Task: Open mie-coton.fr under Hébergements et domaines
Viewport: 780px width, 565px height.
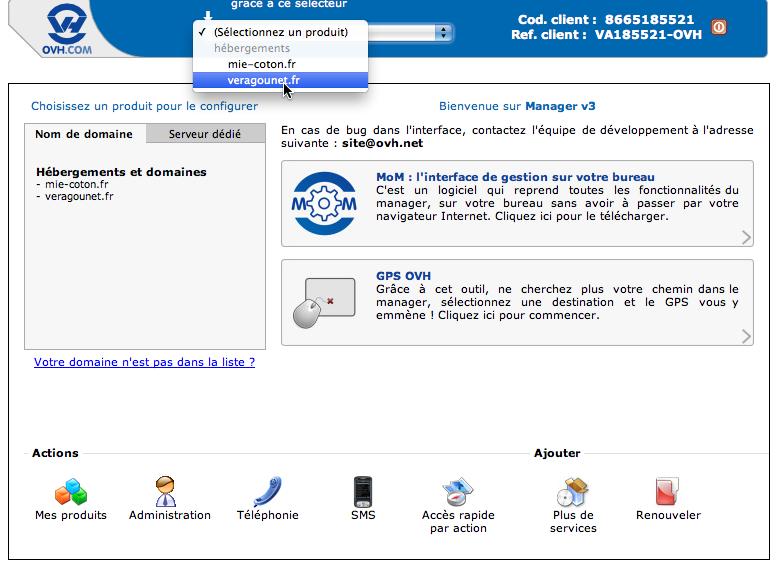Action: click(77, 184)
